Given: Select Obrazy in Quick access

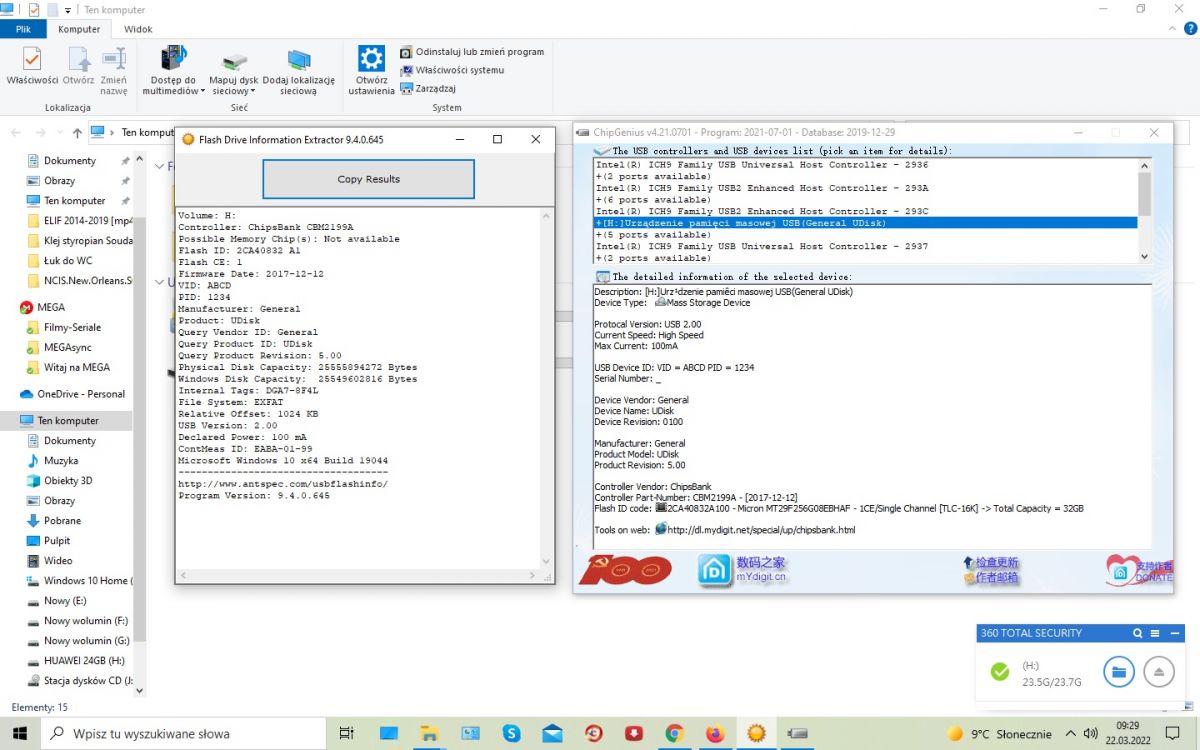Looking at the screenshot, I should (59, 181).
